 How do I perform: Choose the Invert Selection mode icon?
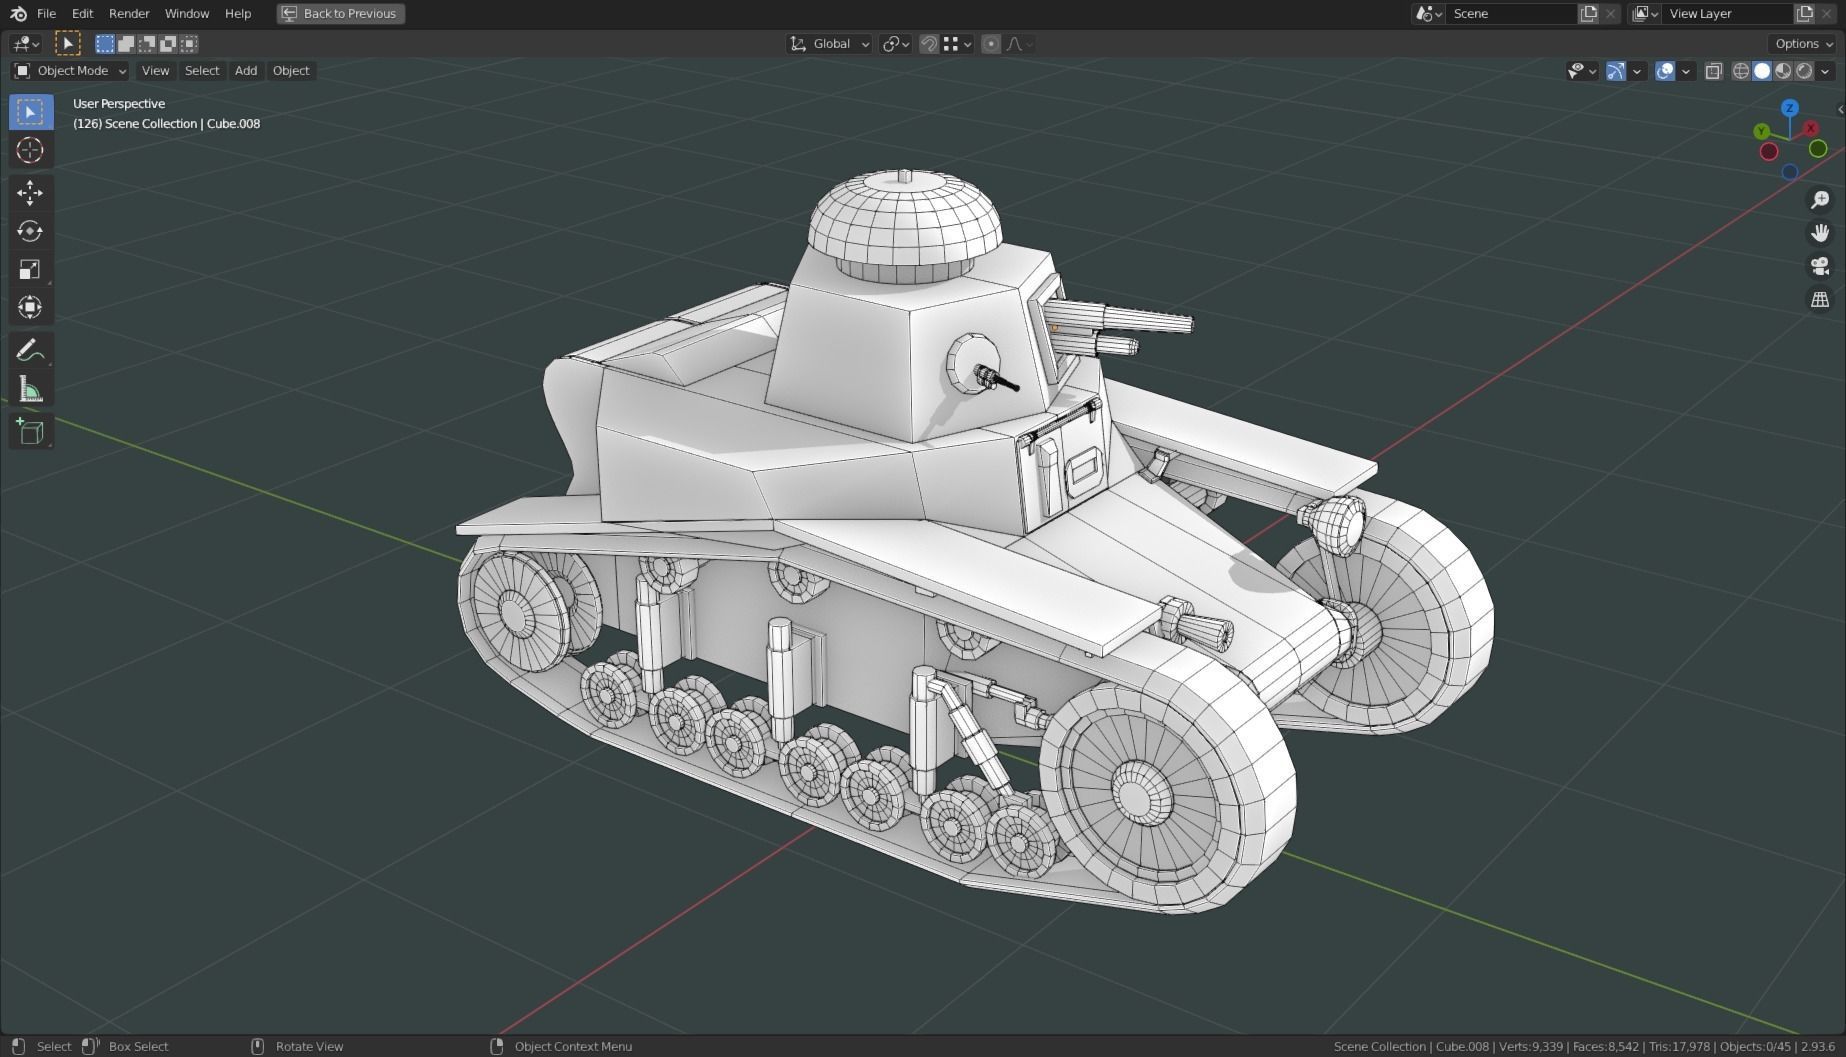click(168, 44)
